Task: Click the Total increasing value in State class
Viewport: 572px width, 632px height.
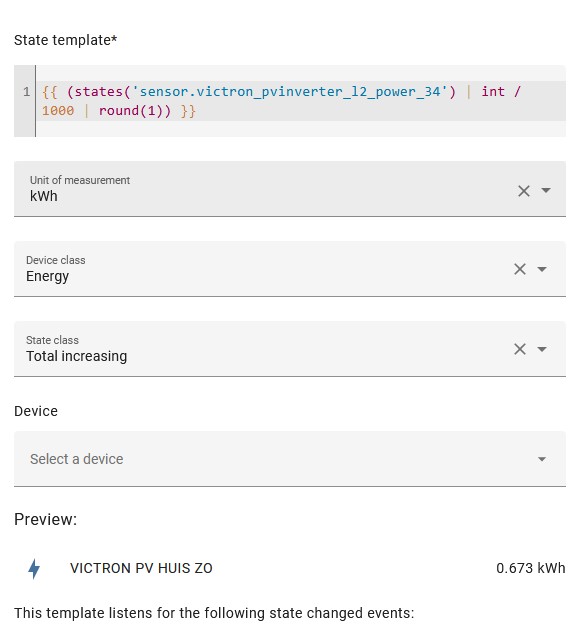Action: pos(77,356)
